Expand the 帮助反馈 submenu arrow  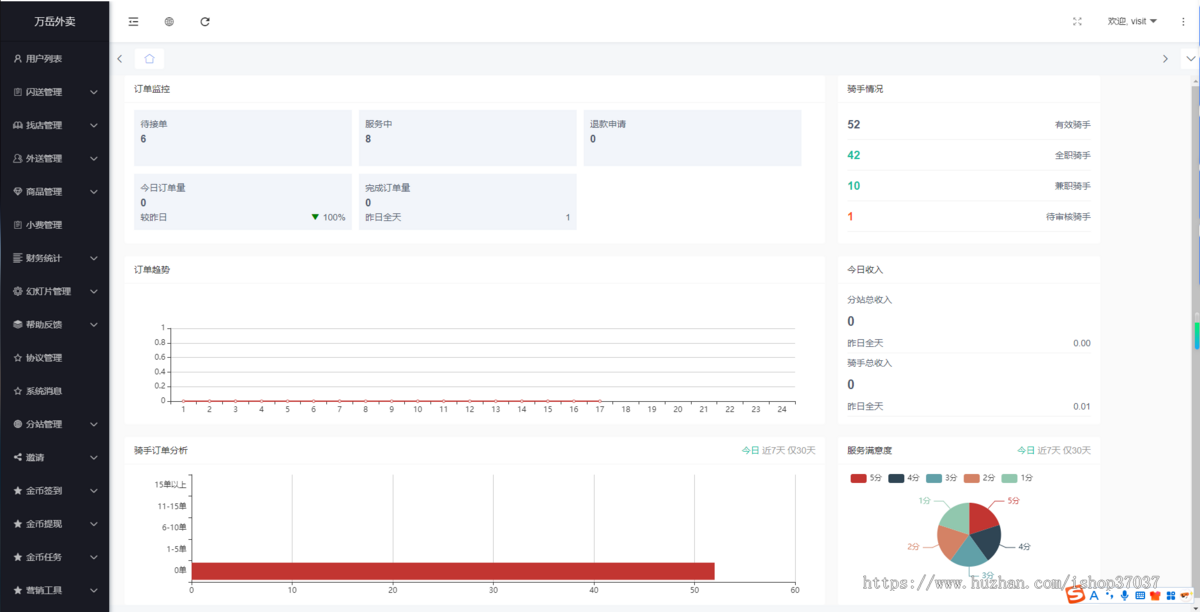(94, 324)
